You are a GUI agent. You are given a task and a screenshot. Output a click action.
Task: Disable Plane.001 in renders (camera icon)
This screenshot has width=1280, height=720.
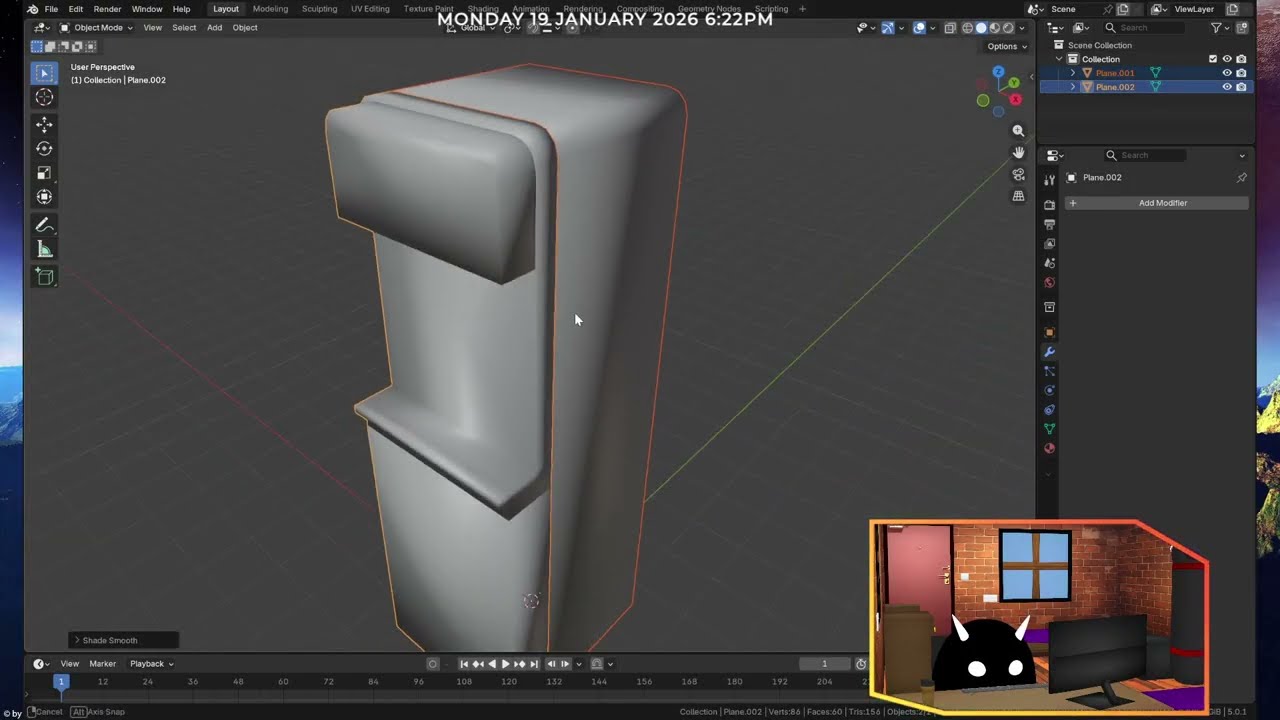coord(1241,73)
